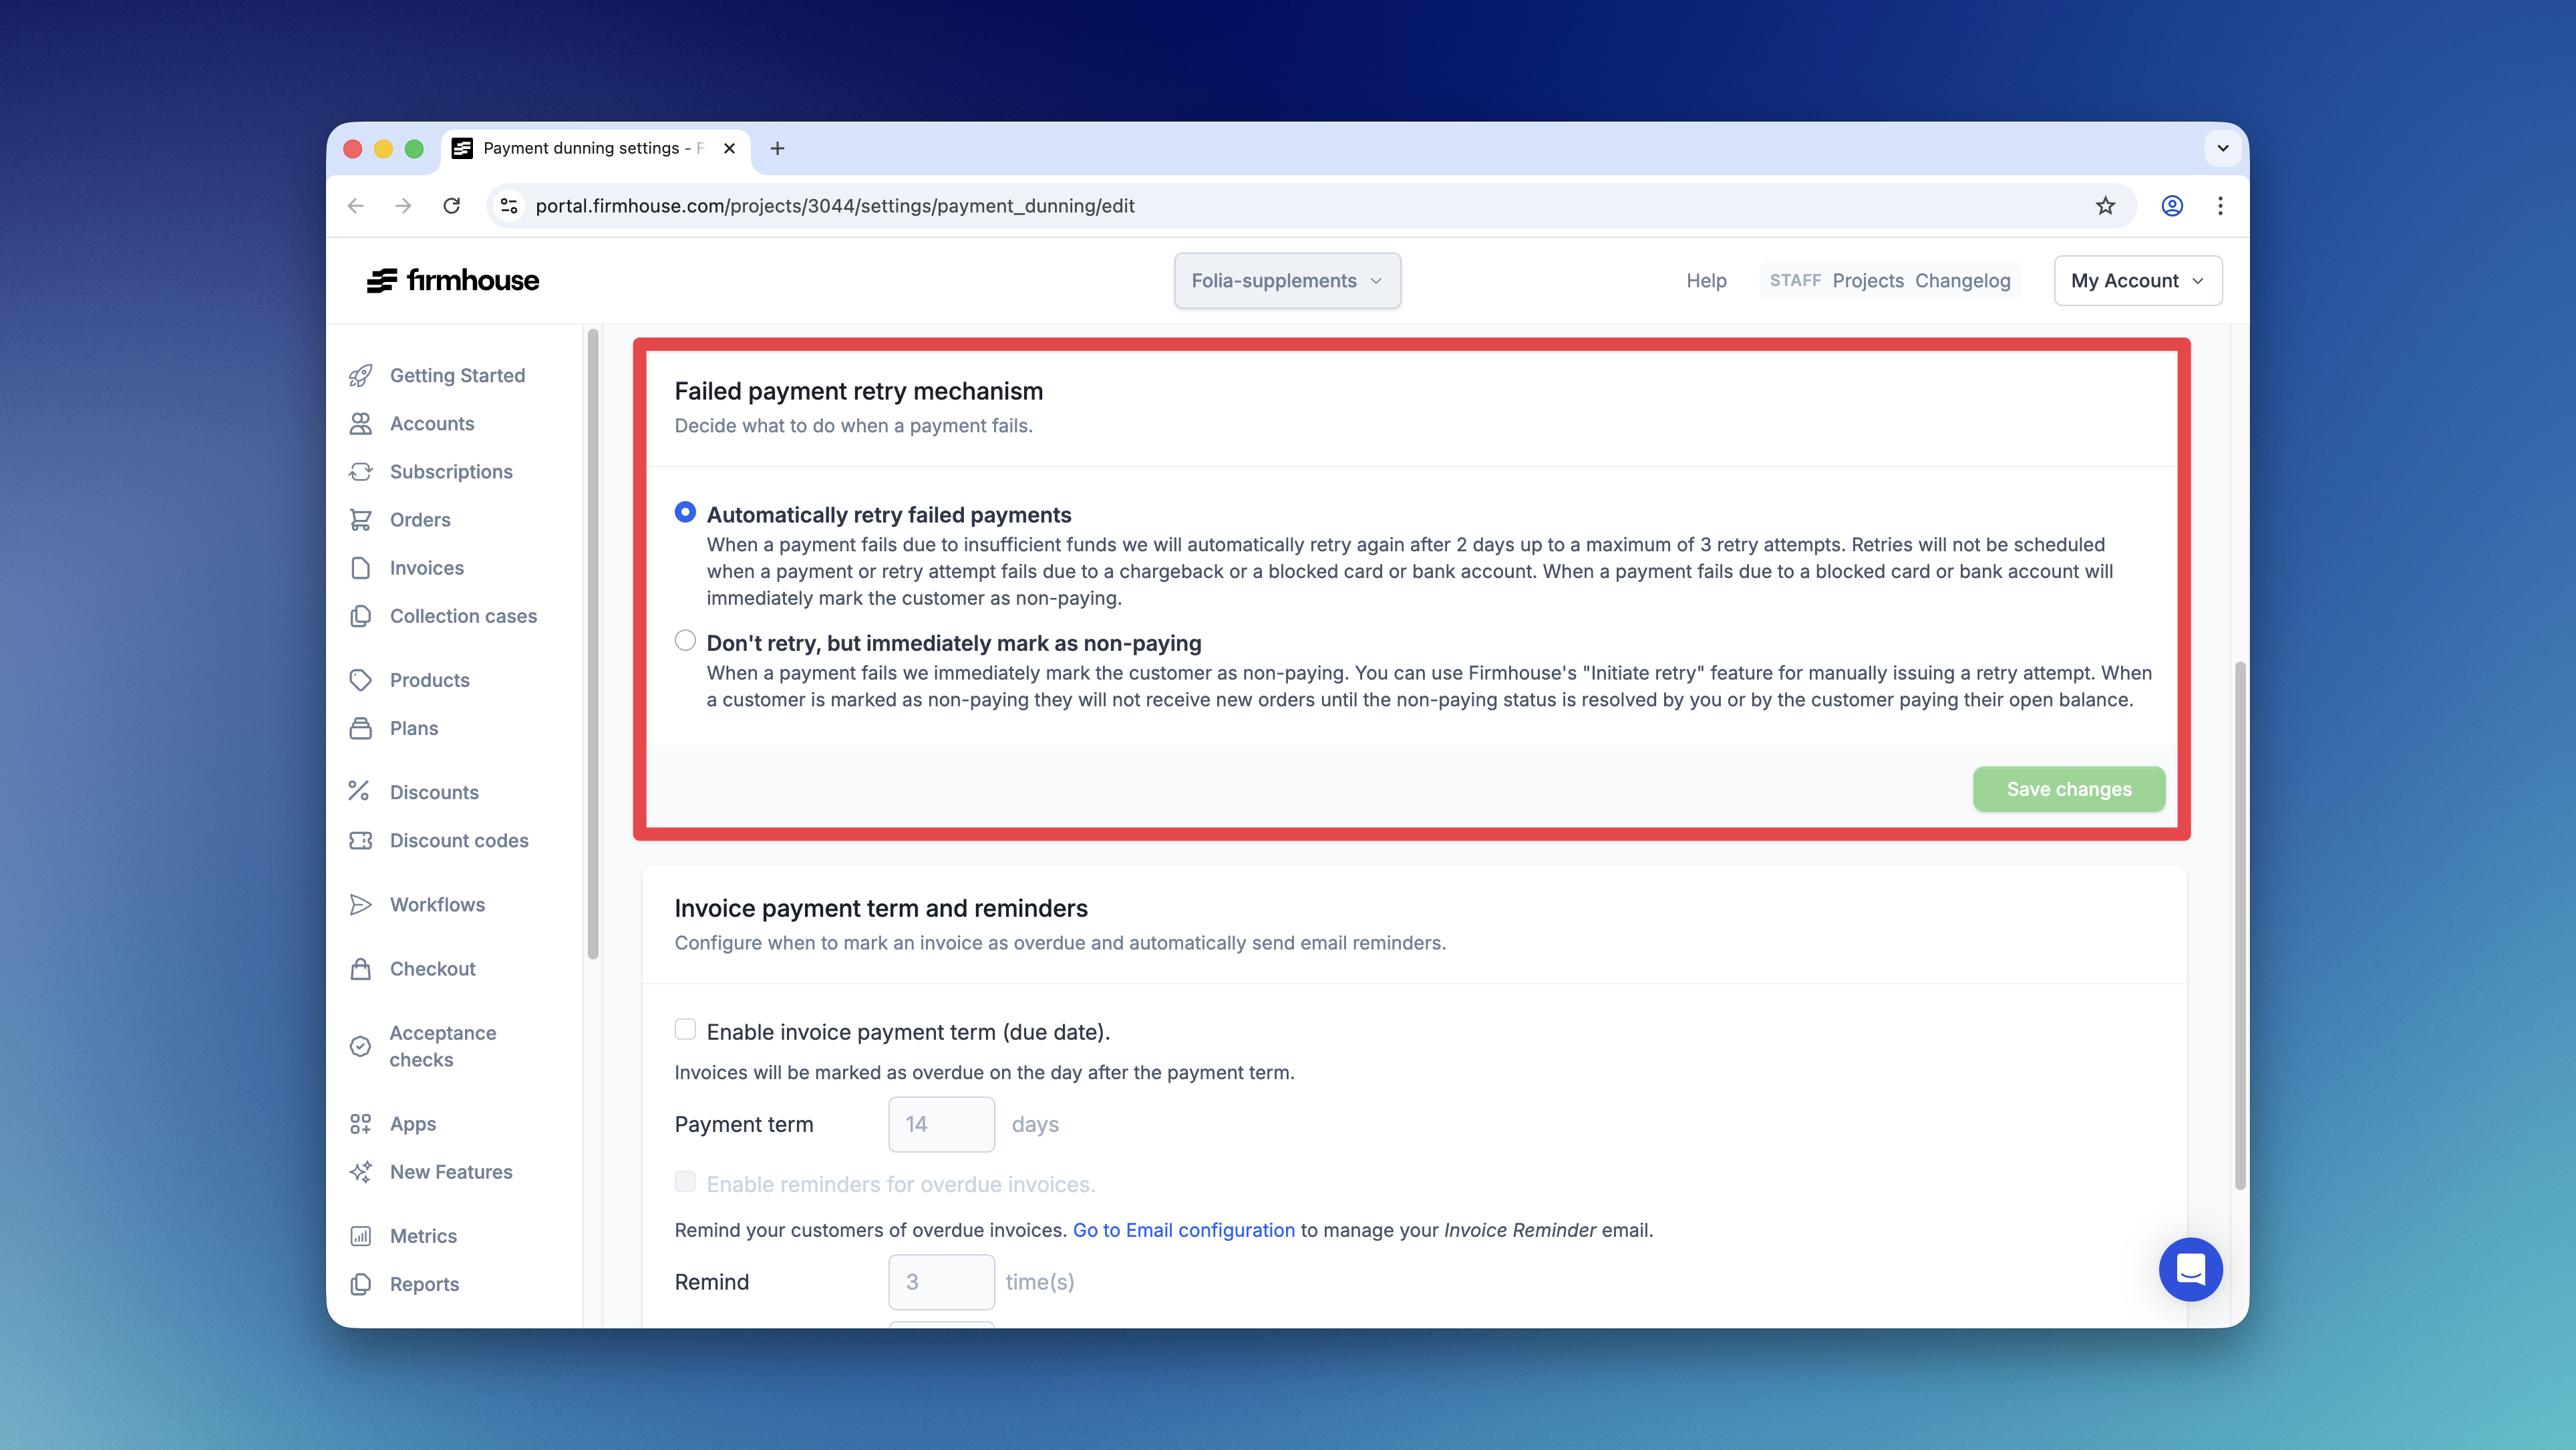The image size is (2576, 1450).
Task: Open Orders via the cart icon
Action: click(362, 519)
